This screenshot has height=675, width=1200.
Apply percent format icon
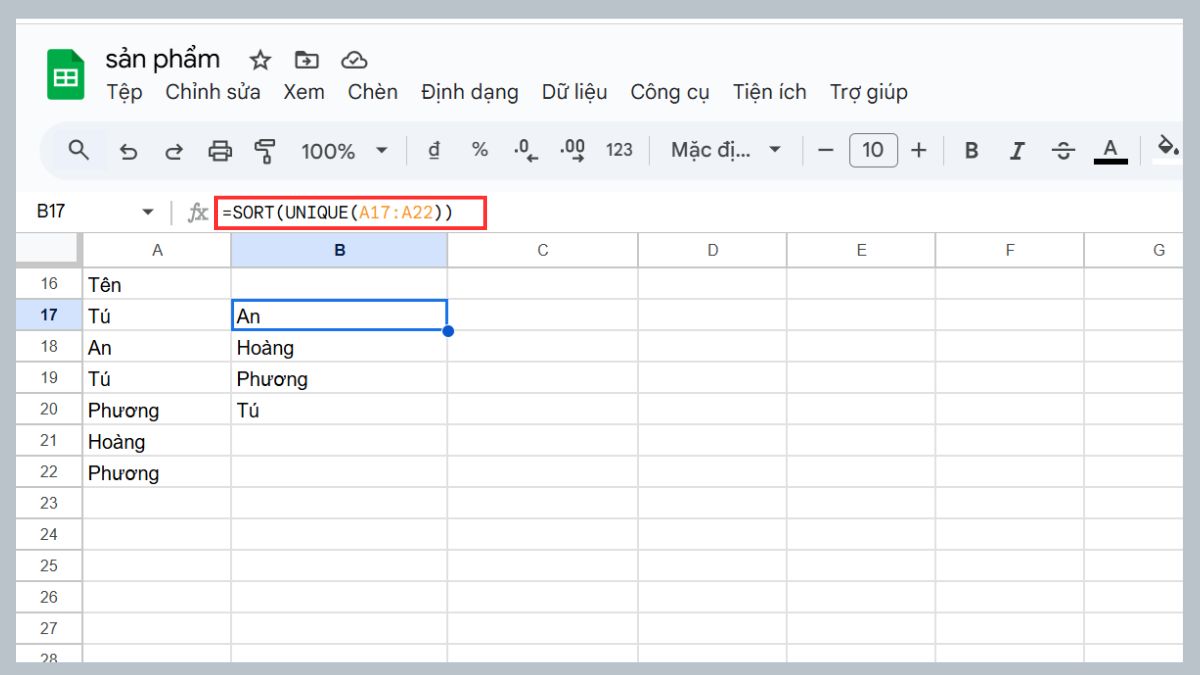(480, 150)
